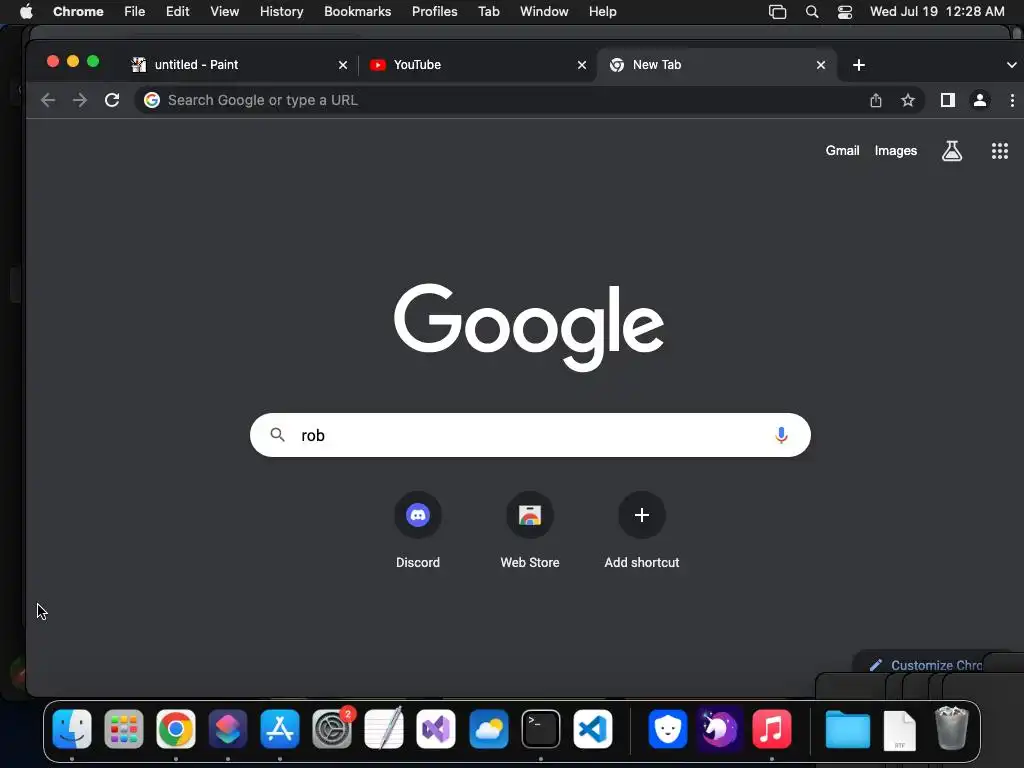
Task: Open Spotlight search in menu bar
Action: pos(812,12)
